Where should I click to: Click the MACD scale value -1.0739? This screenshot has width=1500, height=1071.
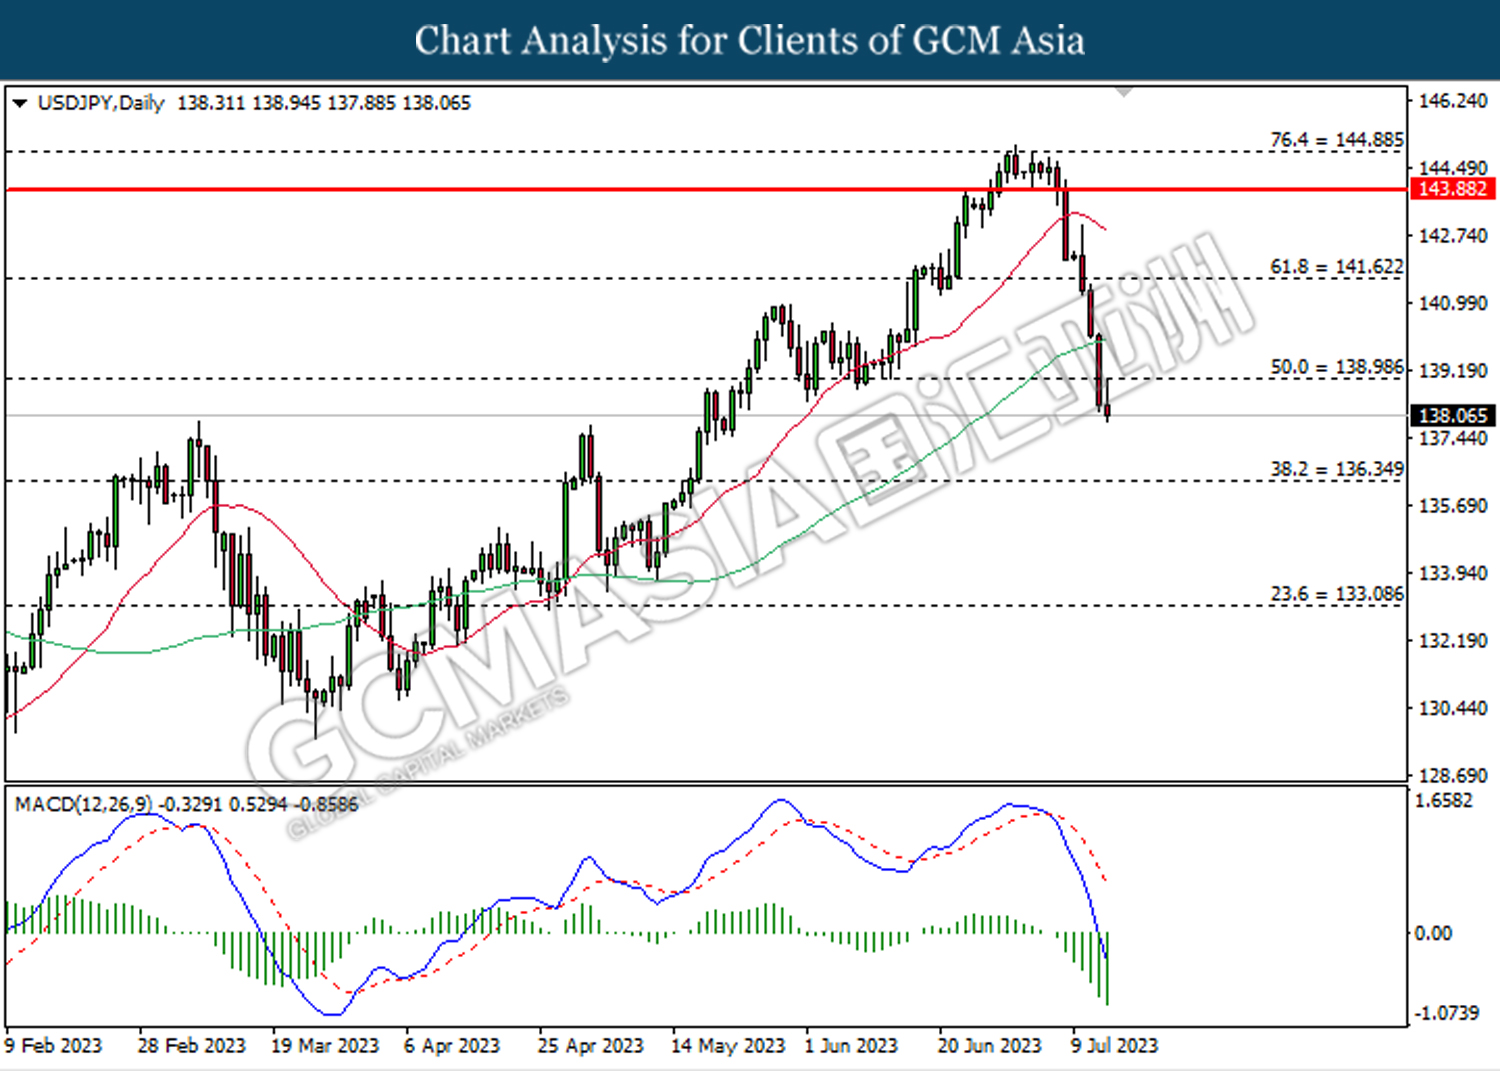point(1446,1013)
